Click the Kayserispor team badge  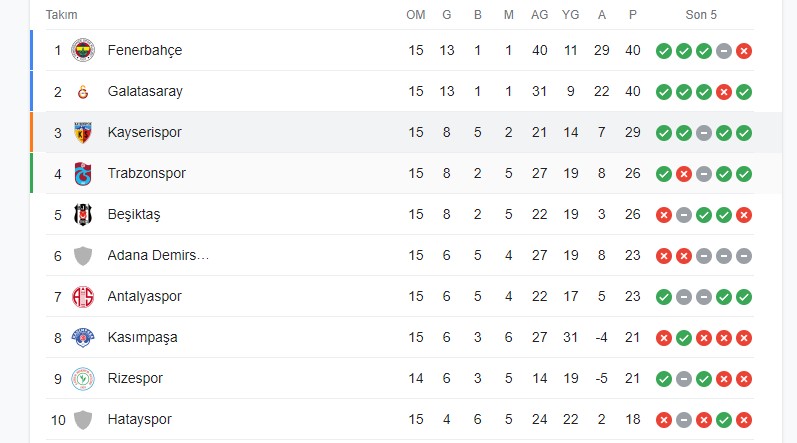point(83,133)
